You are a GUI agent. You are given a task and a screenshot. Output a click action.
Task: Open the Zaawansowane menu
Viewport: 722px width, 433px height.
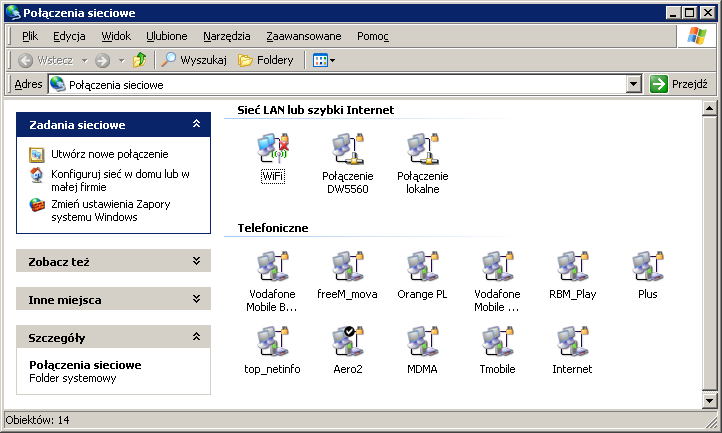coord(303,36)
